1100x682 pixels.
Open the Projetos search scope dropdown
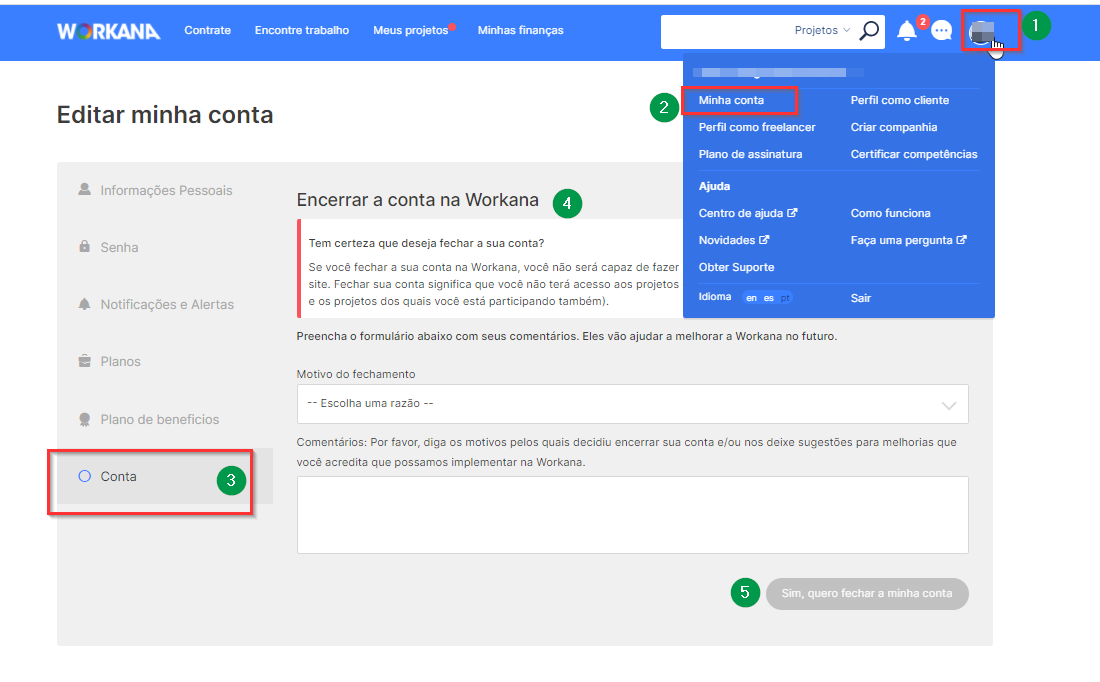[821, 31]
